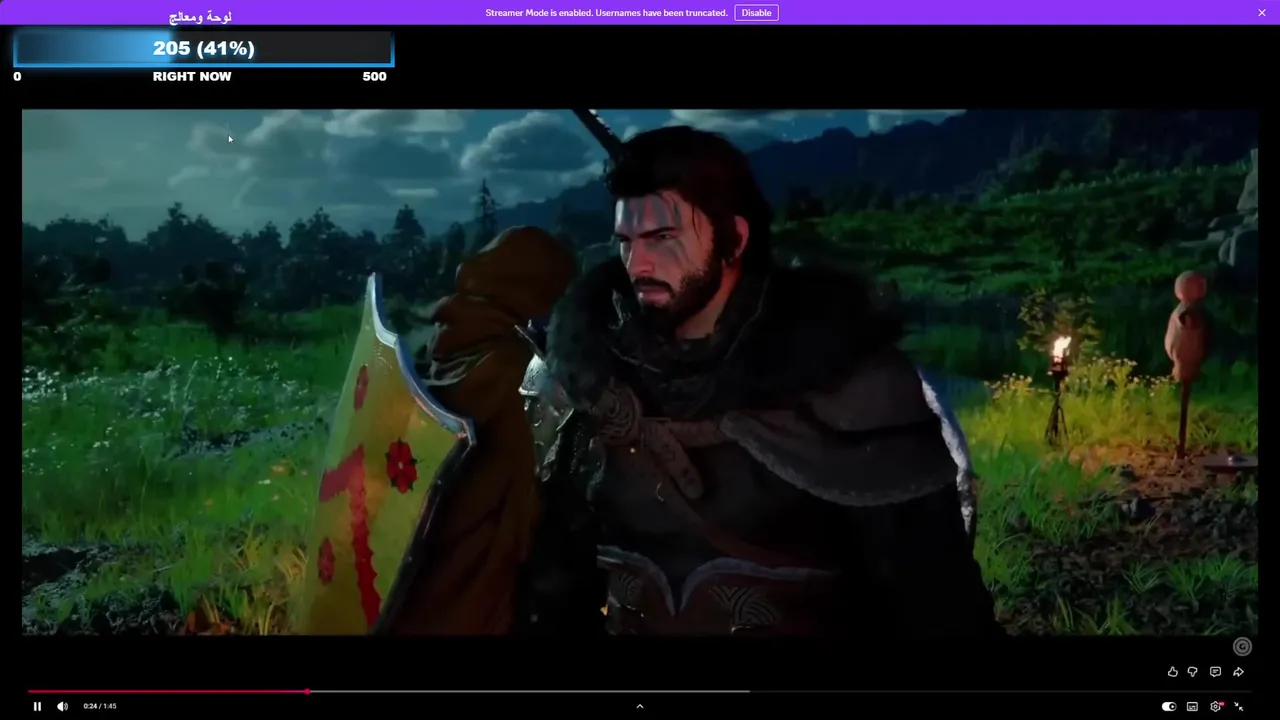
Task: Mute the video volume speaker icon
Action: pos(62,706)
